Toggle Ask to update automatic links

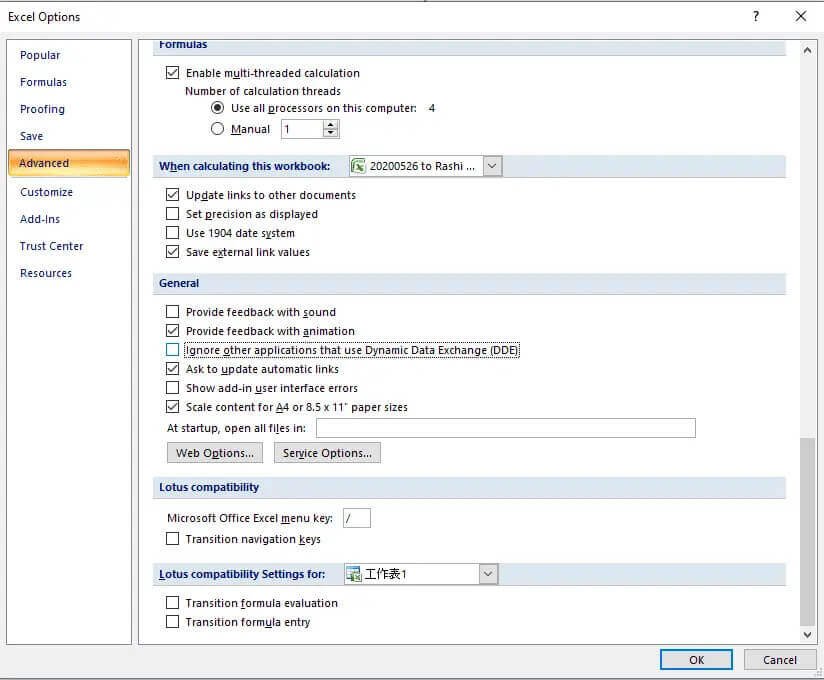172,369
